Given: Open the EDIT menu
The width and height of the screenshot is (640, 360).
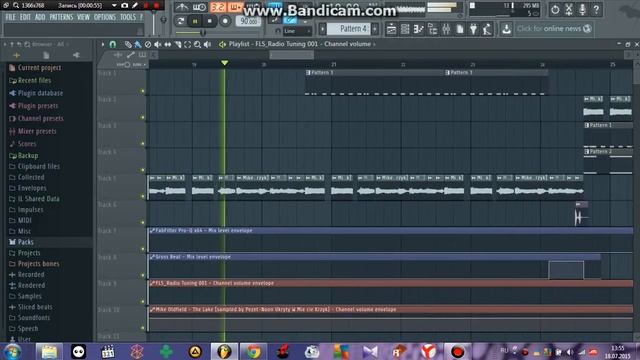Looking at the screenshot, I should point(25,17).
